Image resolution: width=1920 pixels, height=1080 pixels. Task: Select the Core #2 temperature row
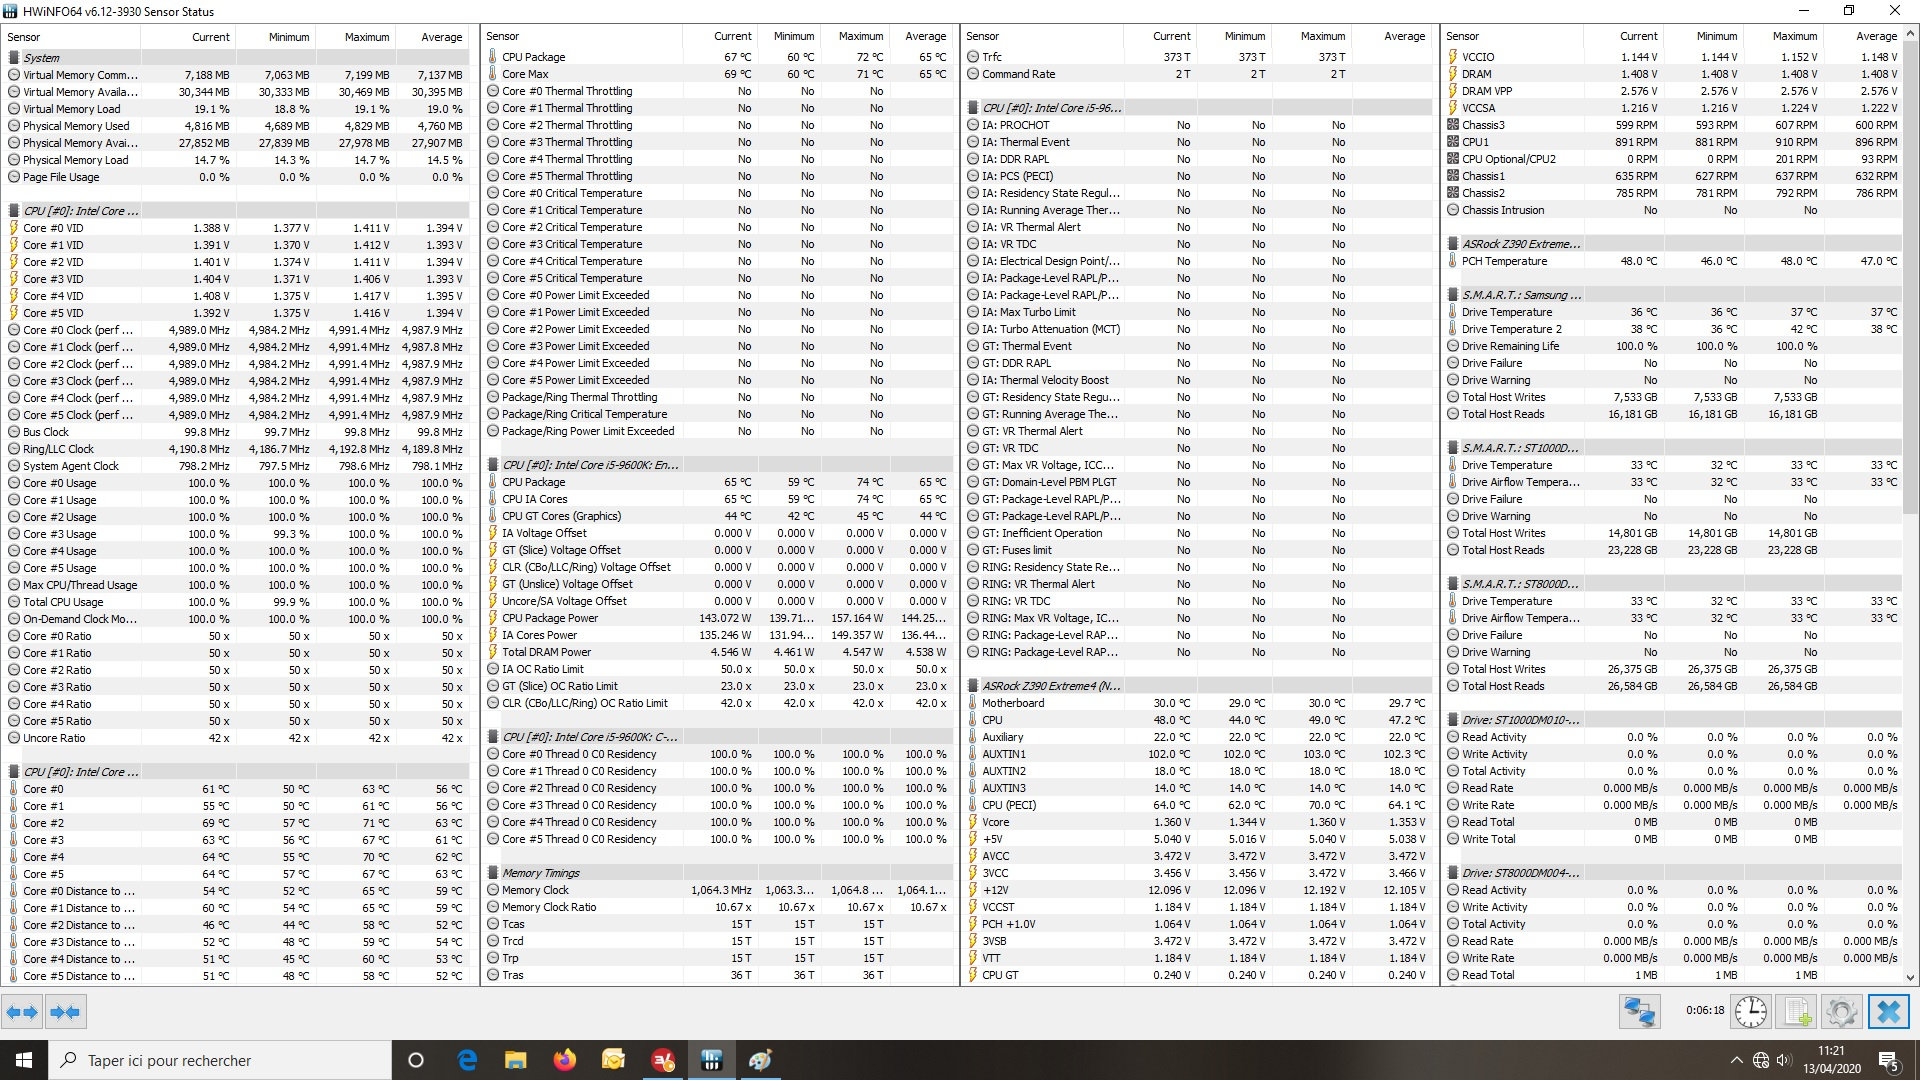coord(43,823)
